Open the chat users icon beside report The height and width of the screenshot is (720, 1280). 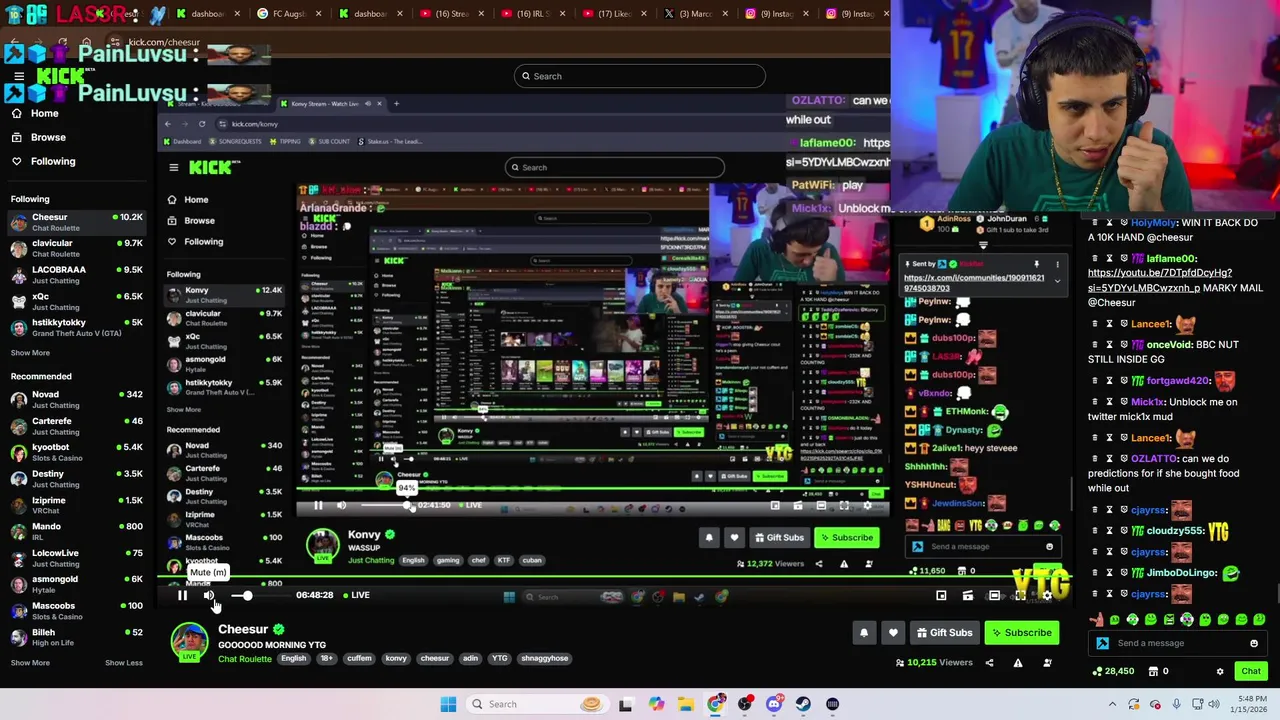click(x=1047, y=662)
